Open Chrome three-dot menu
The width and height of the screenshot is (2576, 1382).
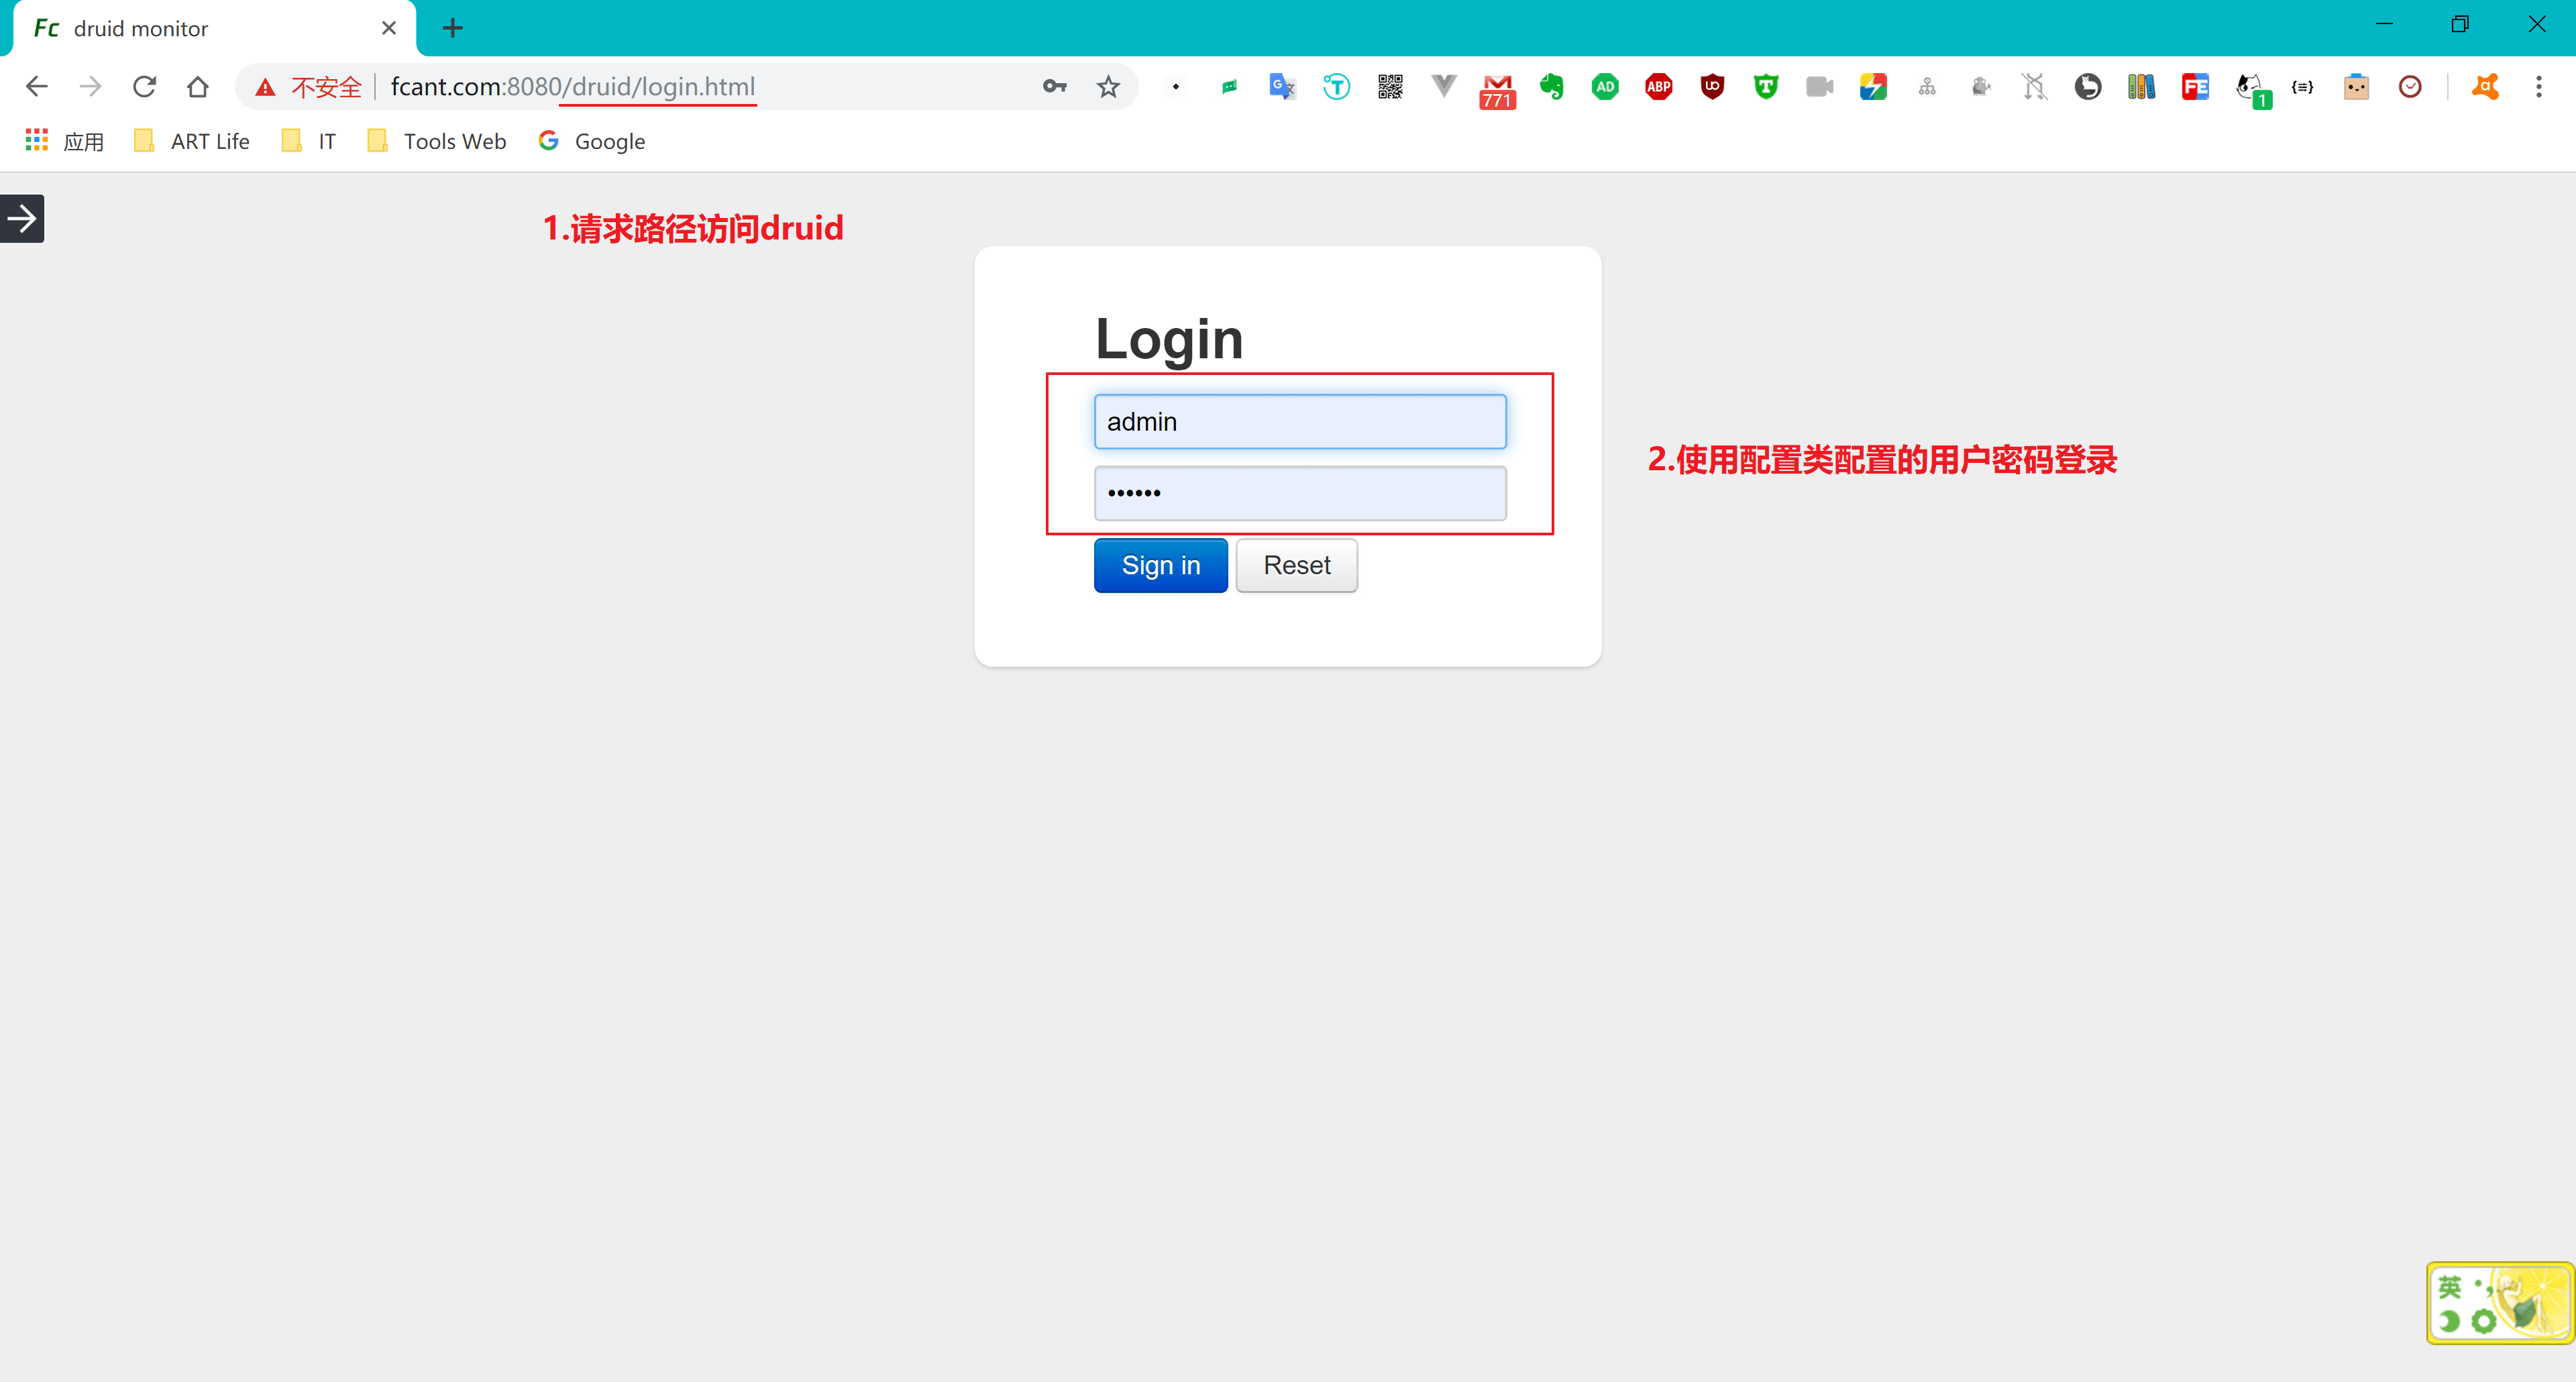coord(2538,87)
